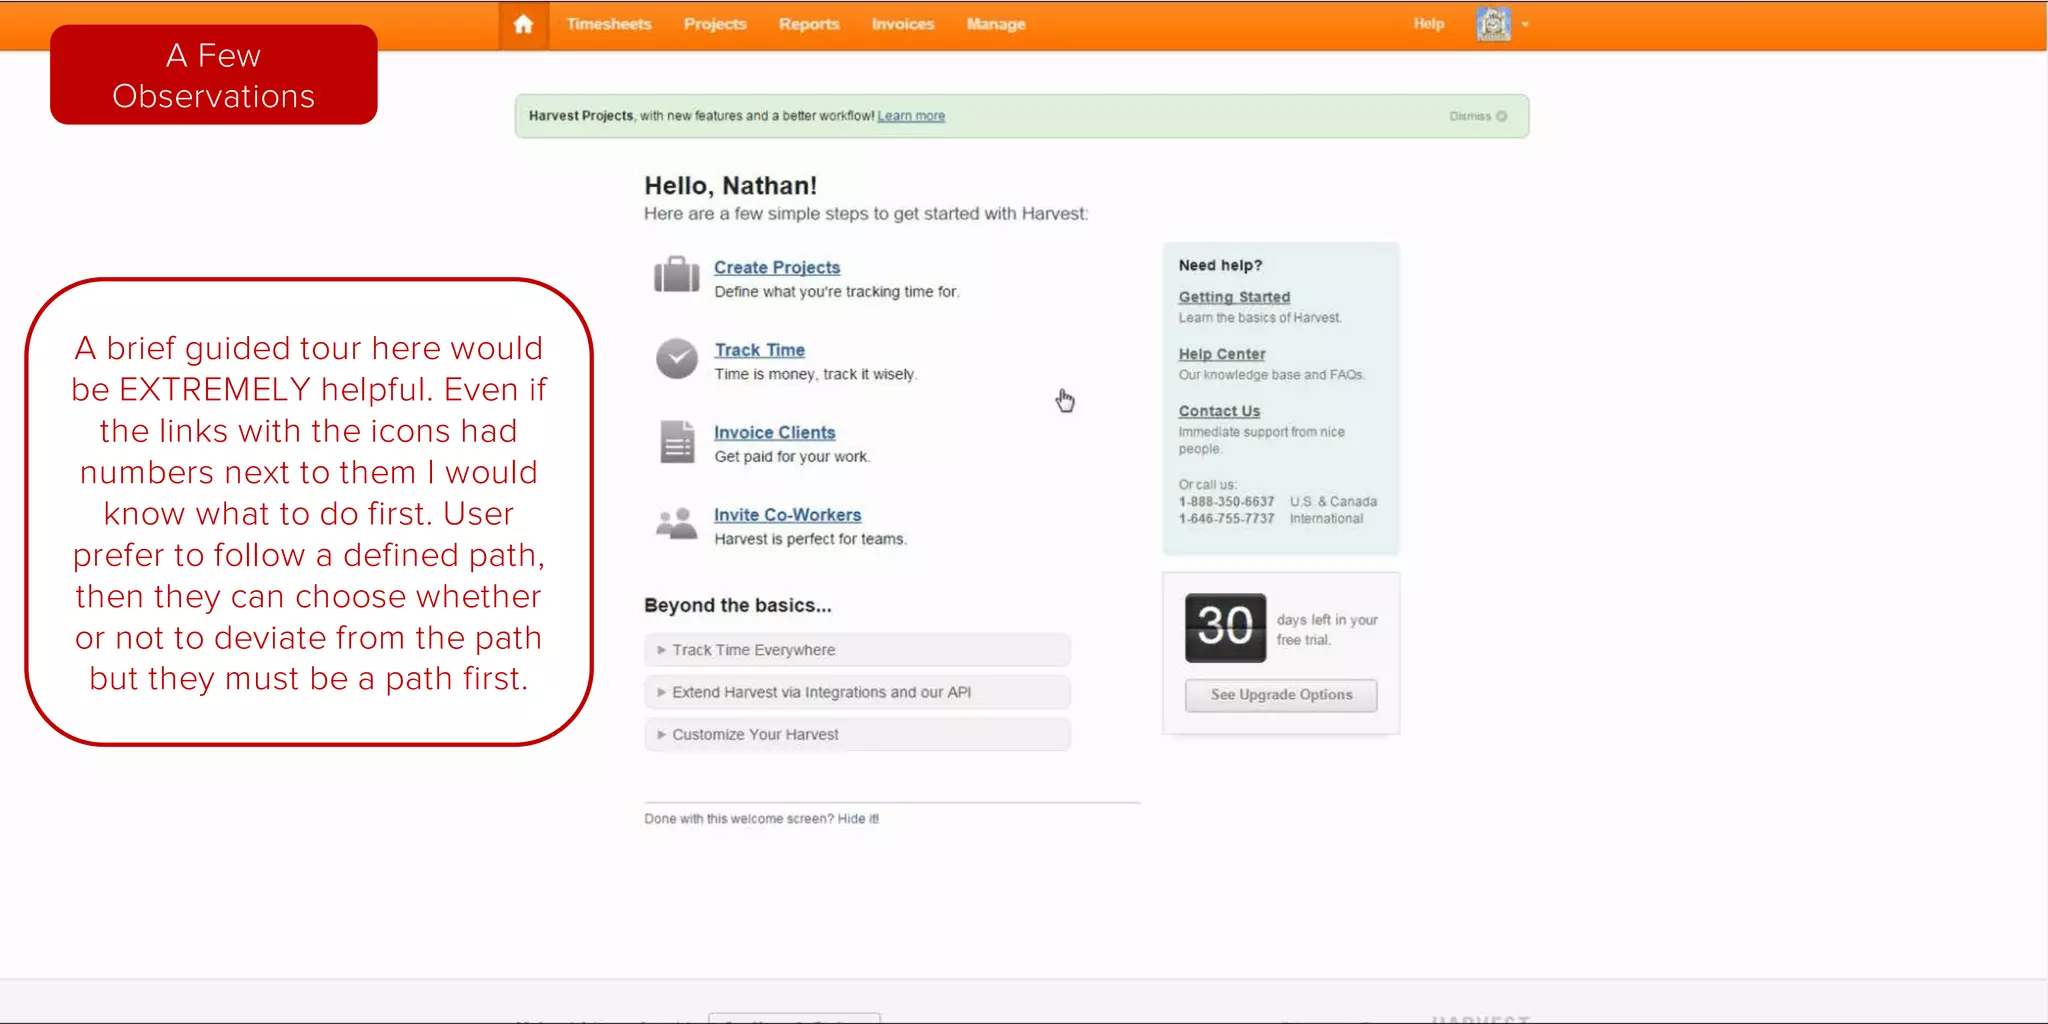The width and height of the screenshot is (2048, 1024).
Task: Open the Invoices menu
Action: coord(903,24)
